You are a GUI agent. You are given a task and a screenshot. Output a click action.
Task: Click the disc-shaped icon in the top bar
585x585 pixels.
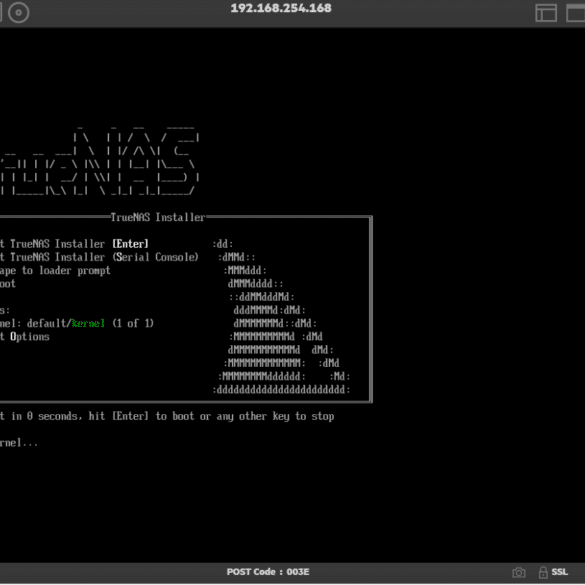click(18, 13)
